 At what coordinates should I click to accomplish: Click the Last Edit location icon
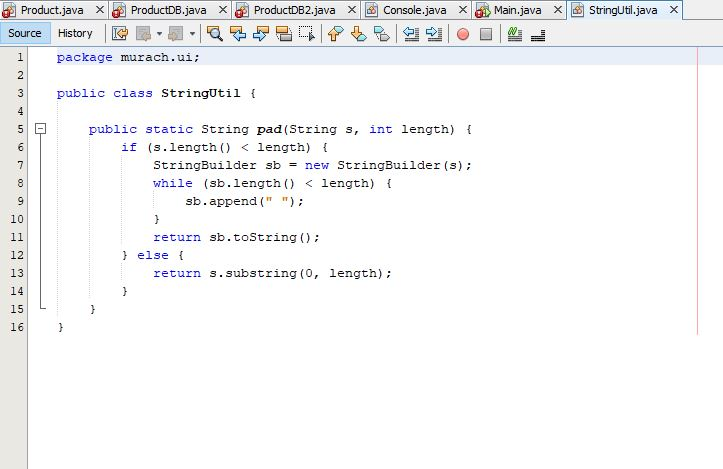(120, 34)
